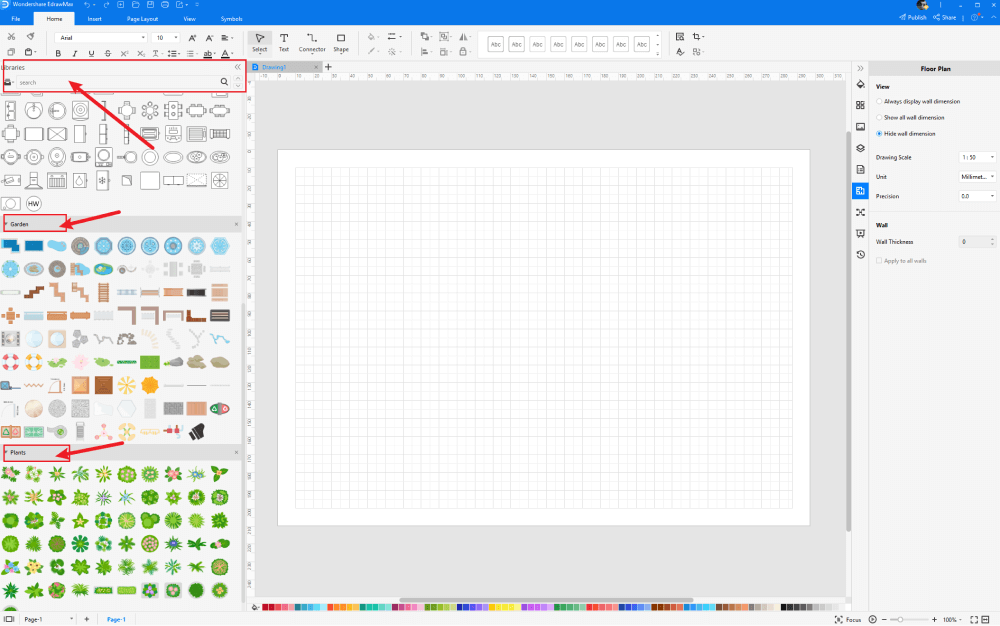Open the Unit dropdown
Image resolution: width=1000 pixels, height=626 pixels.
(x=977, y=176)
